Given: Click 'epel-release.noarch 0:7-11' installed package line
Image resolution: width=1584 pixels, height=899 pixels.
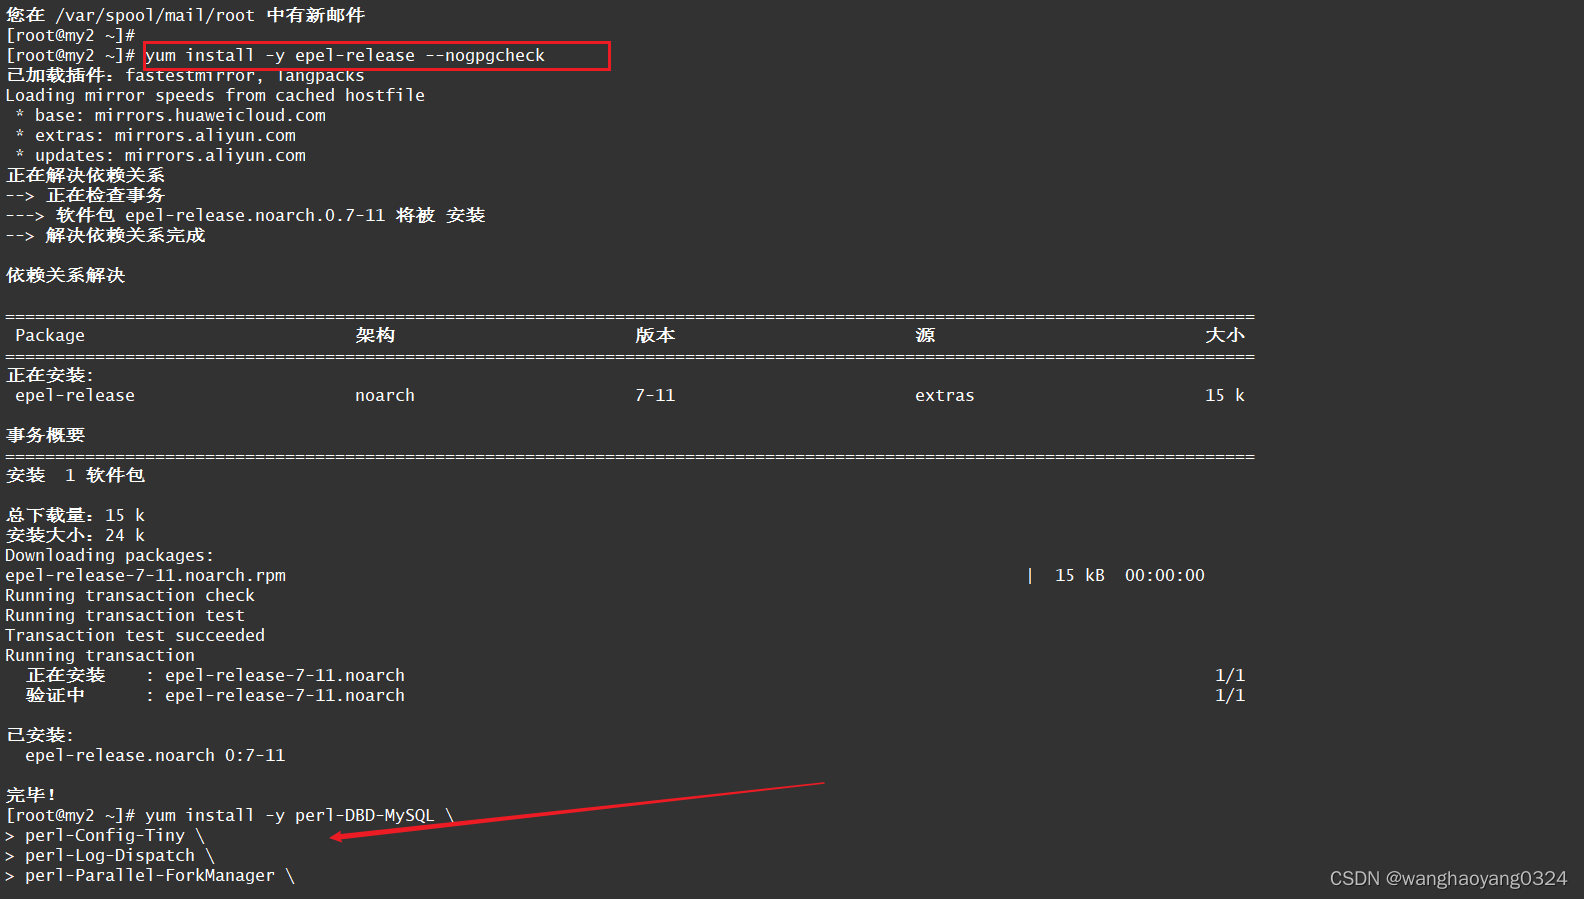Looking at the screenshot, I should click(x=155, y=756).
